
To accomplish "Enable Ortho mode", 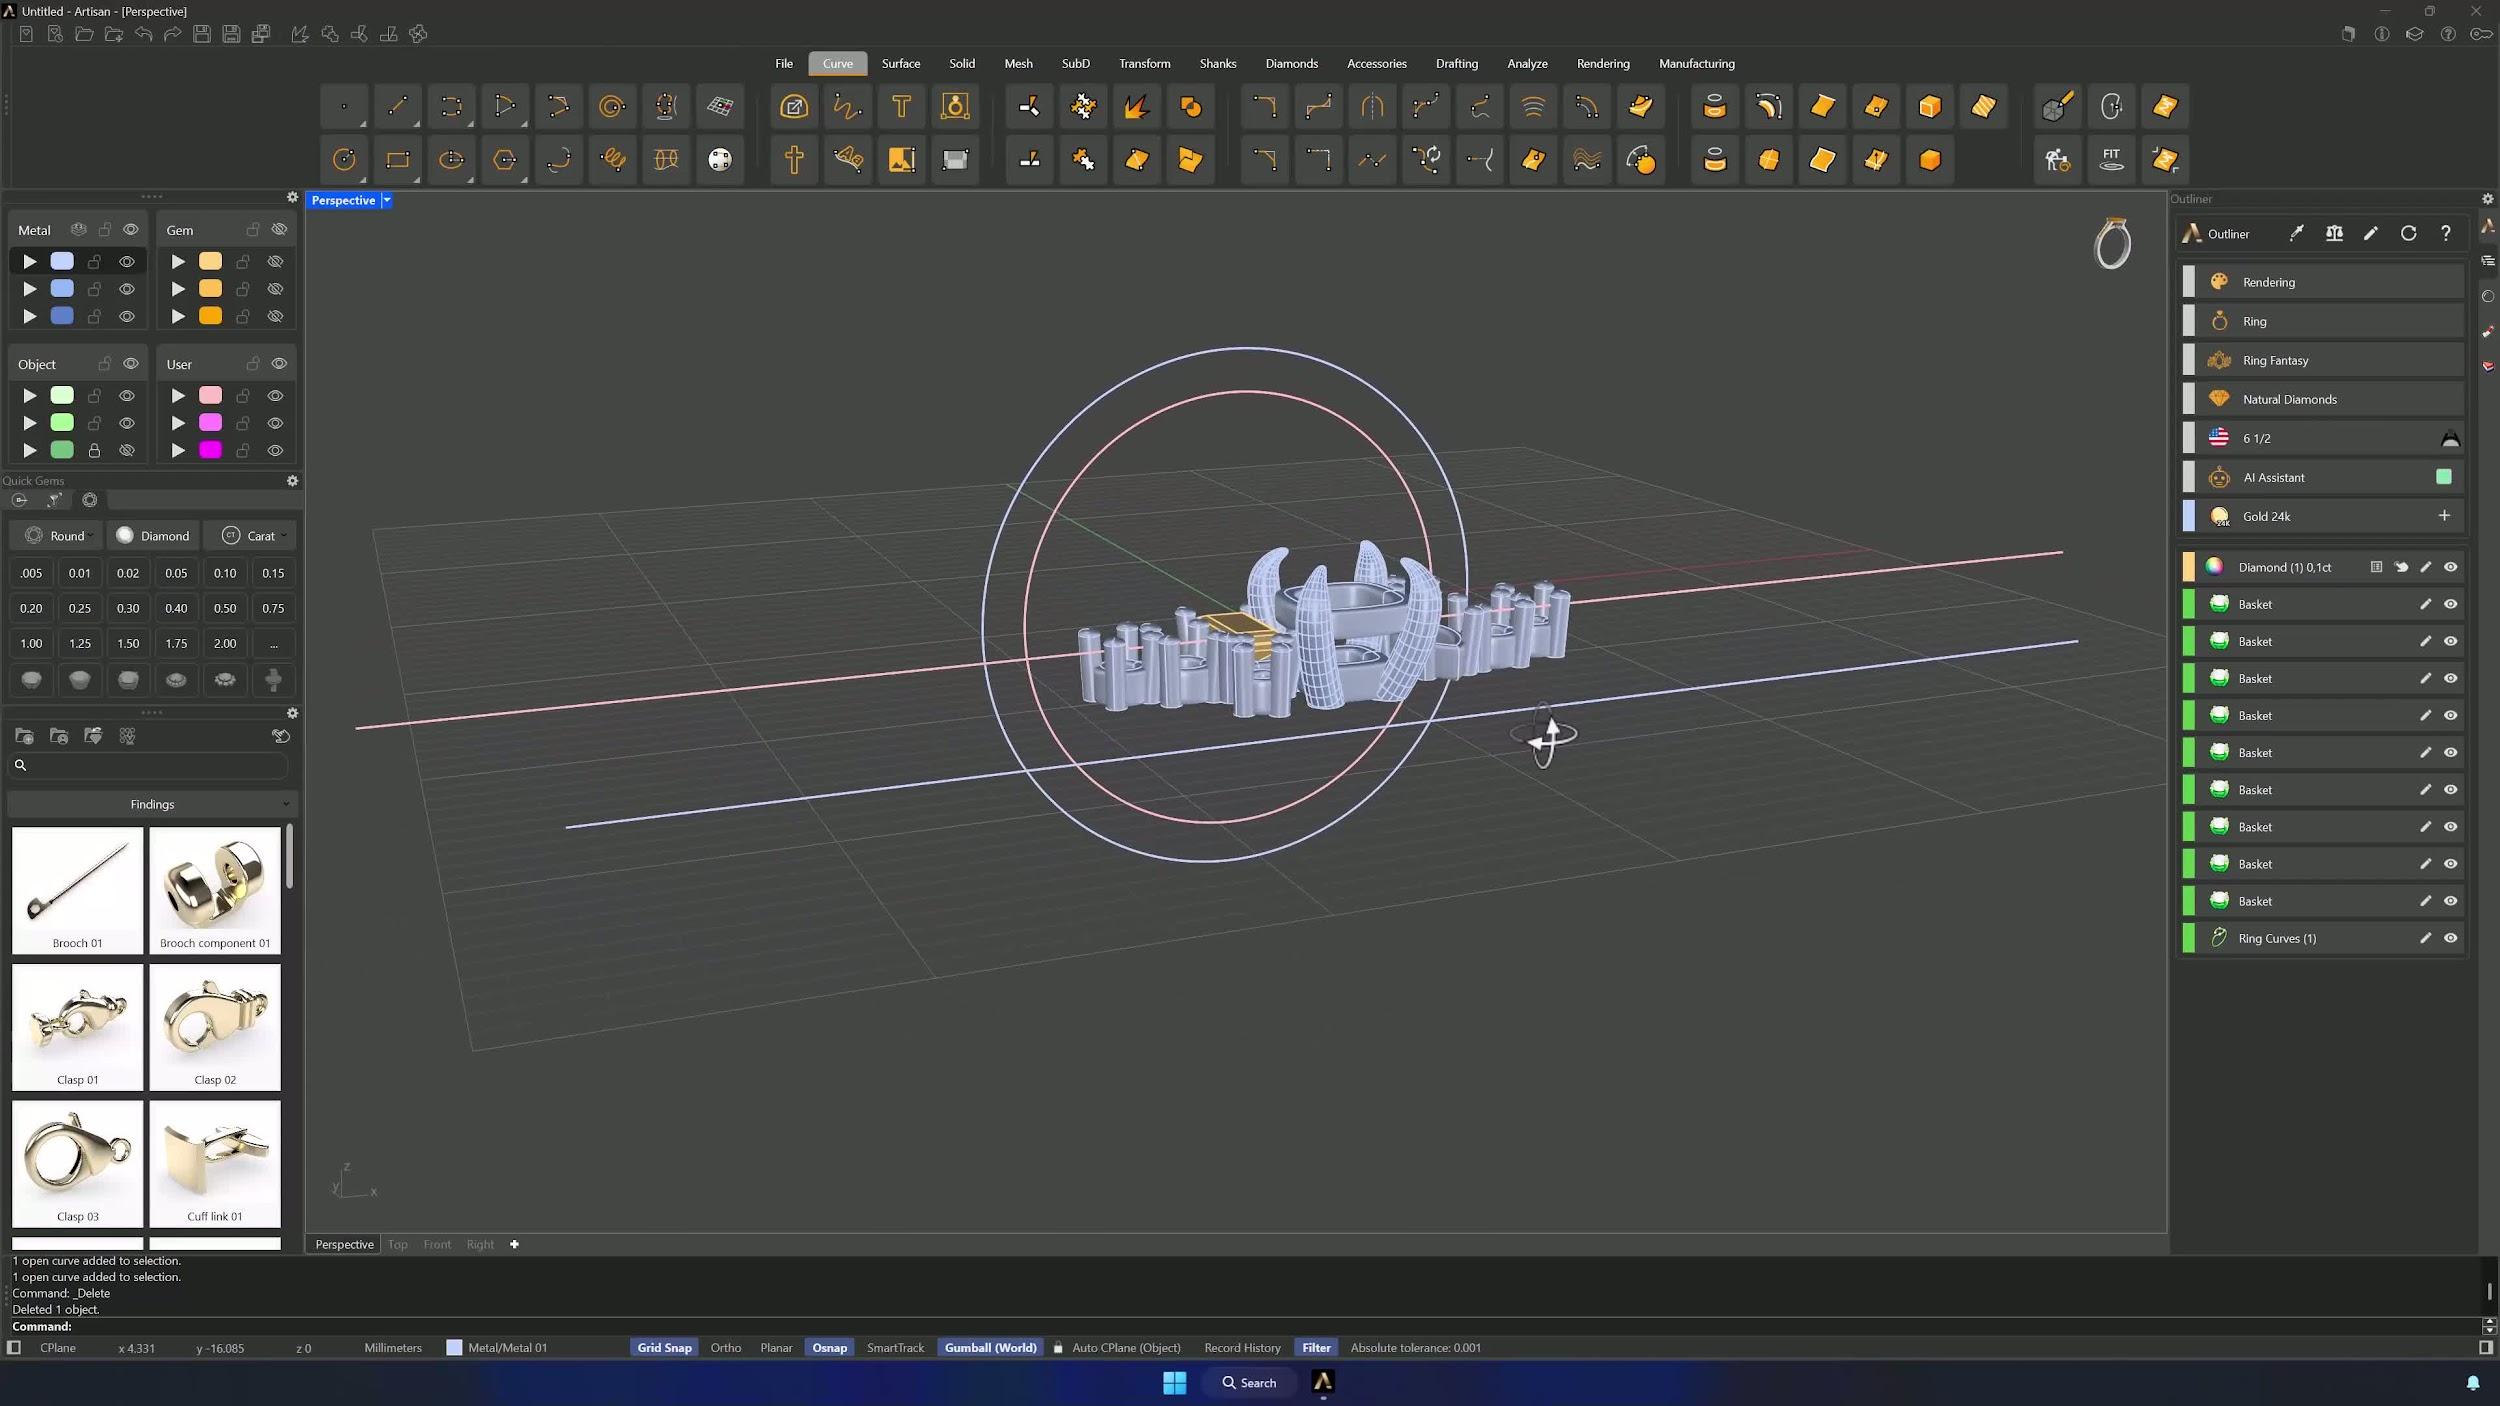I will click(x=725, y=1348).
